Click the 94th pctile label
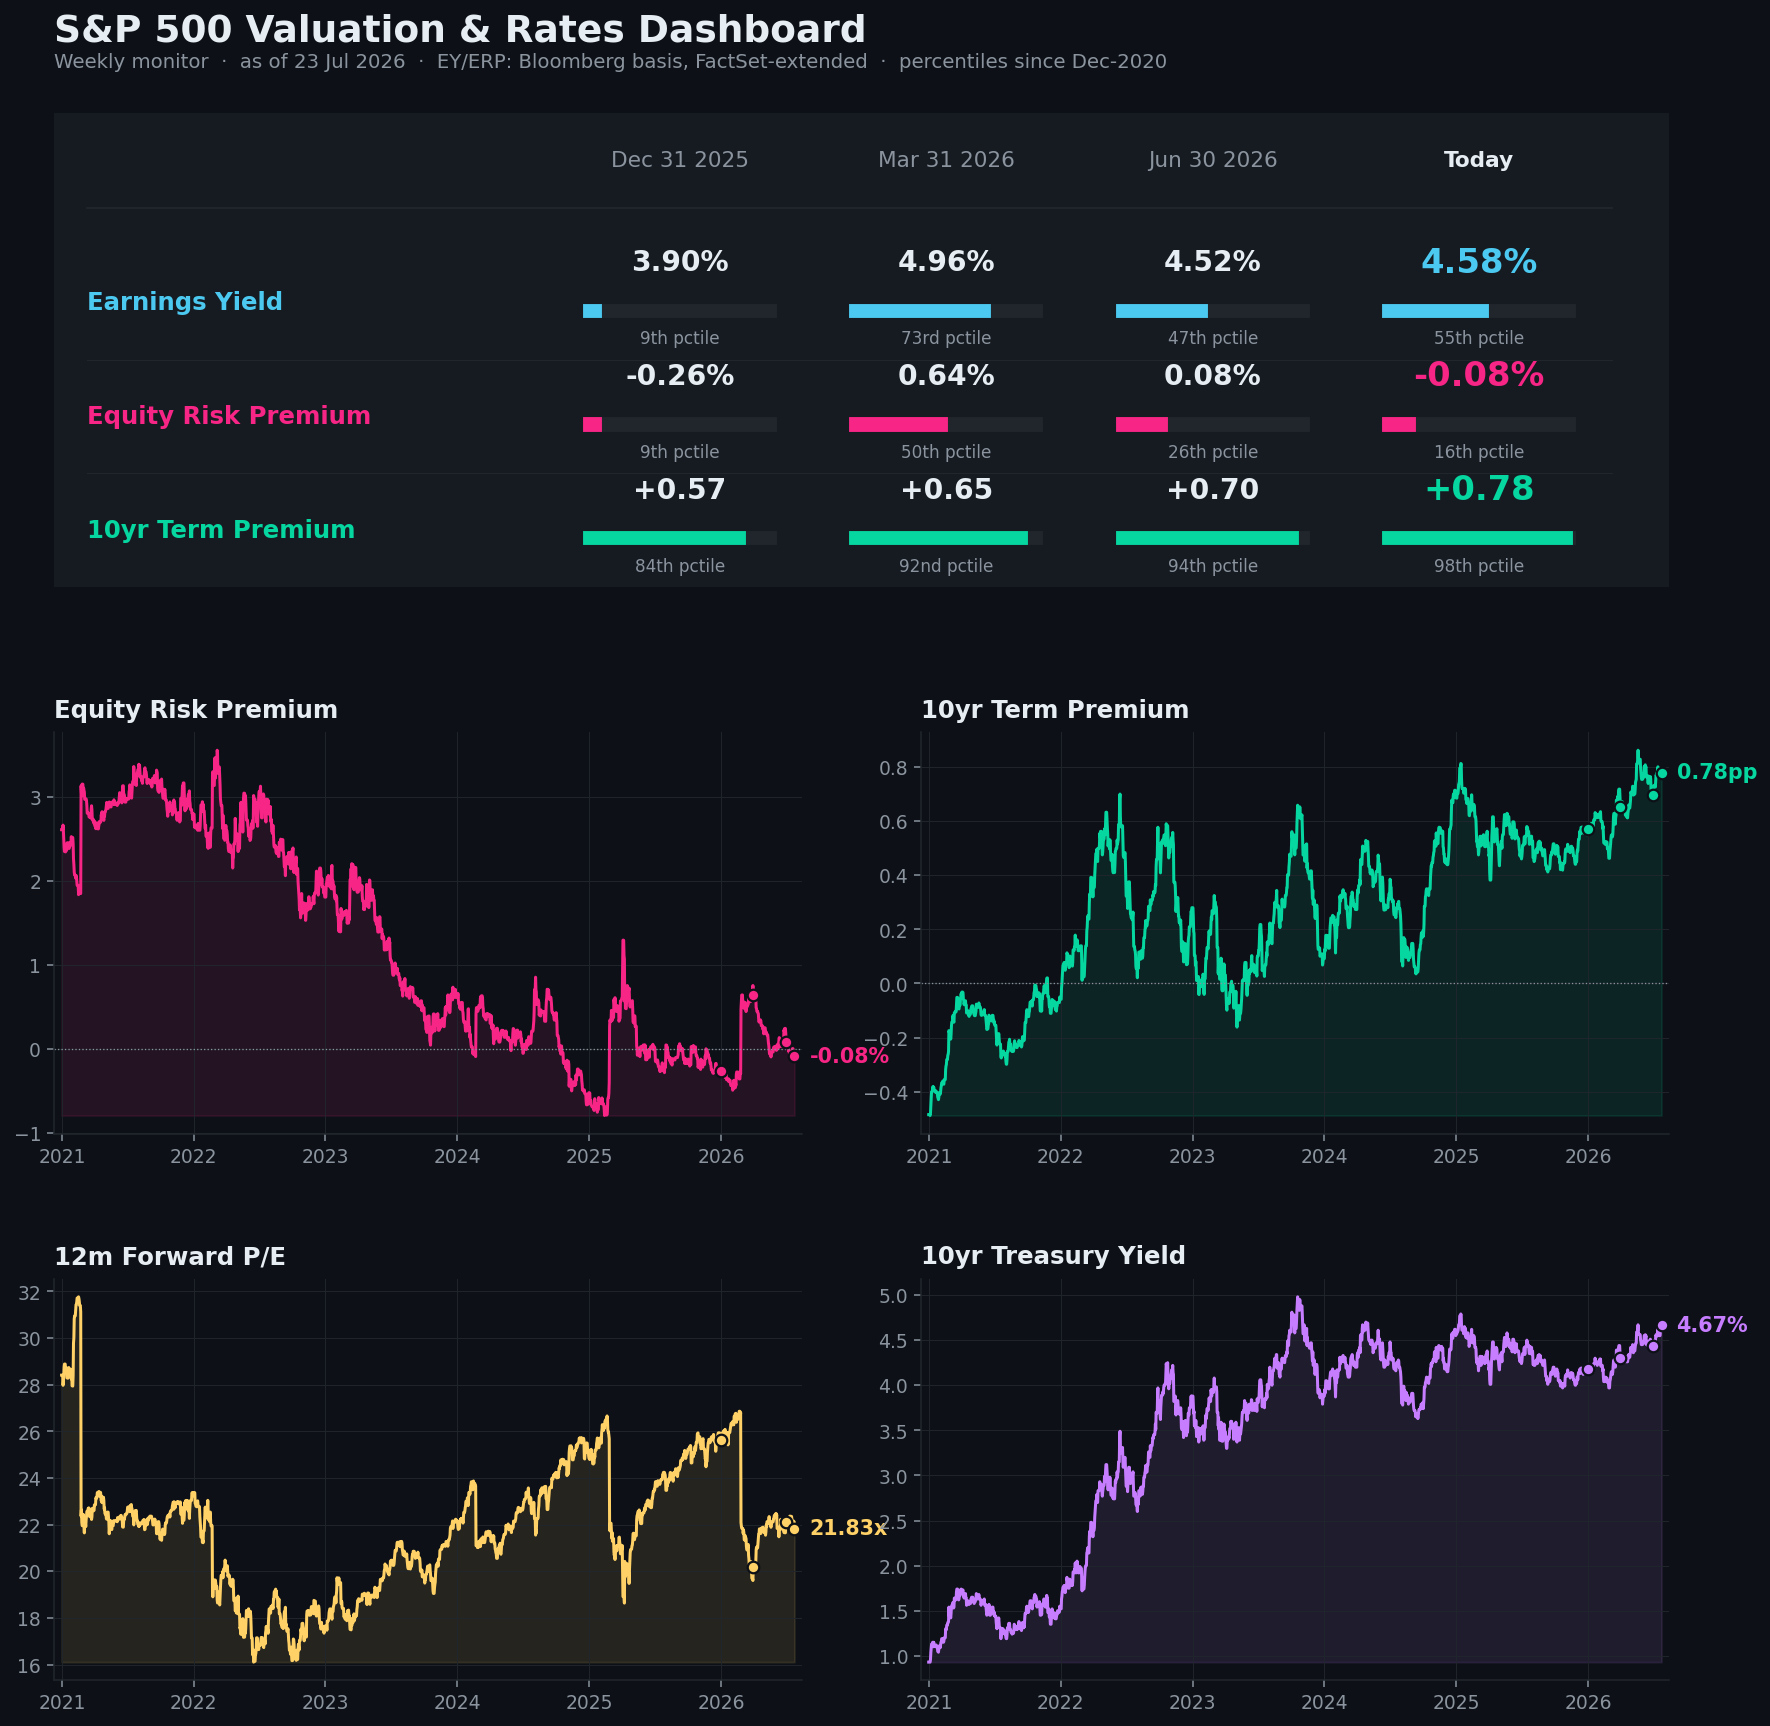Image resolution: width=1770 pixels, height=1726 pixels. point(1213,566)
